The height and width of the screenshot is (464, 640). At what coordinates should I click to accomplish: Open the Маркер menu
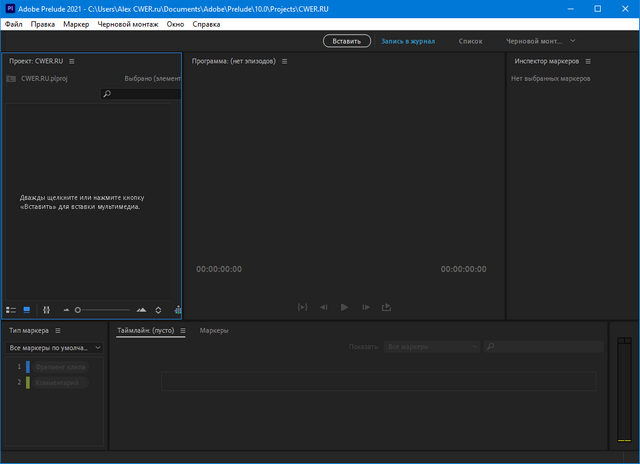75,22
